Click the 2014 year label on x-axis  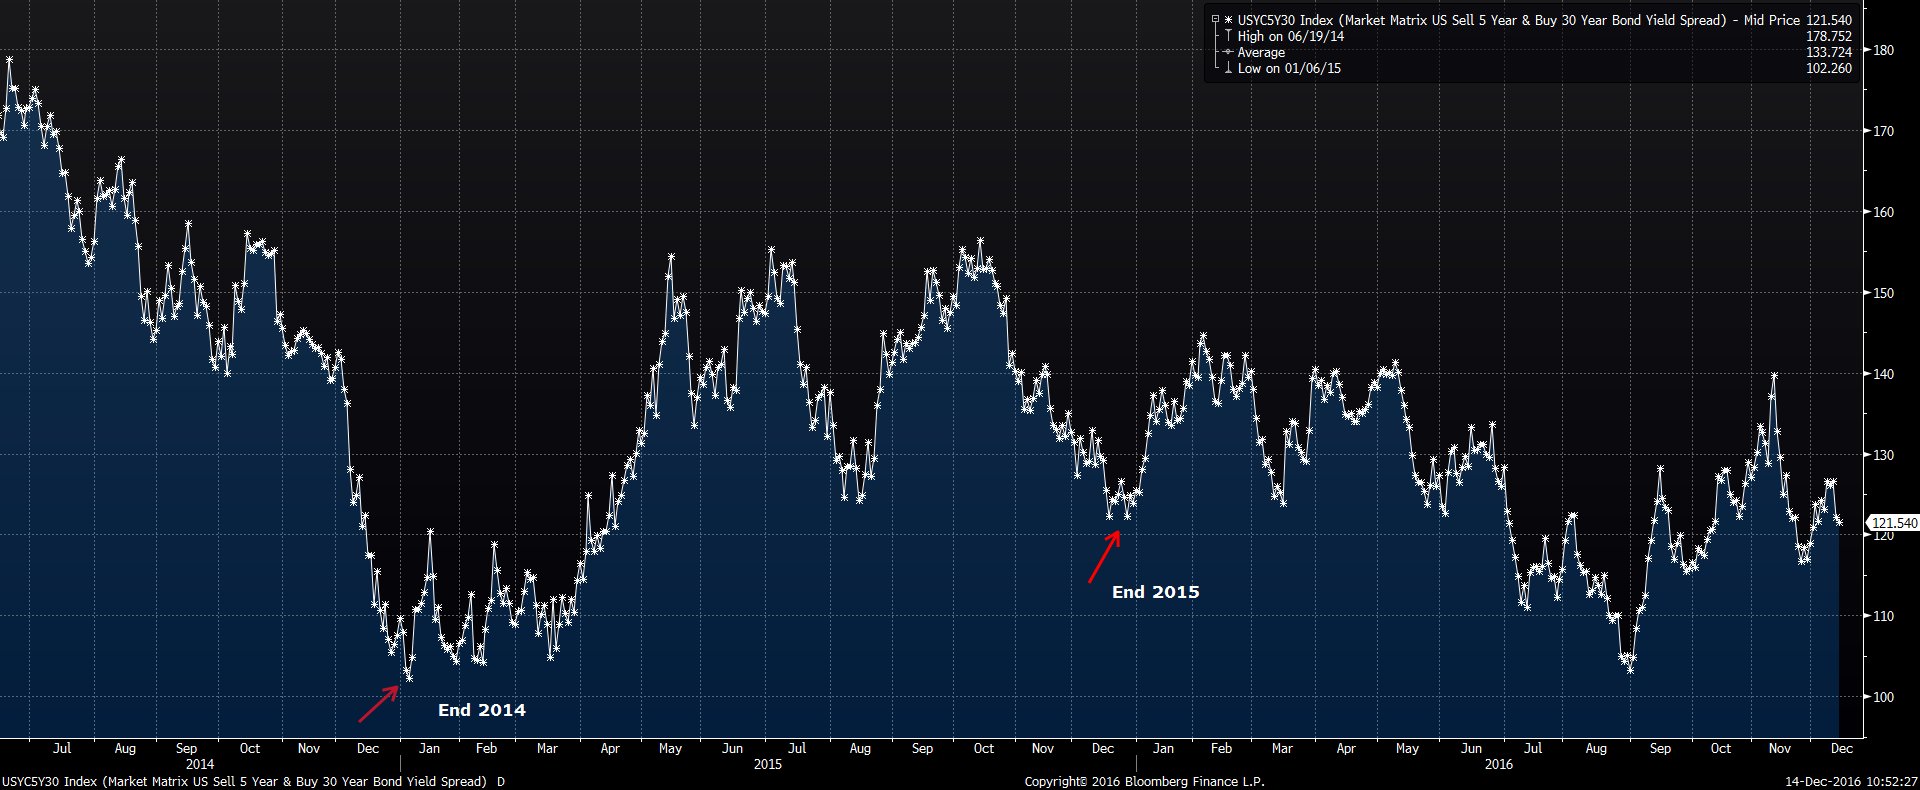click(x=200, y=764)
